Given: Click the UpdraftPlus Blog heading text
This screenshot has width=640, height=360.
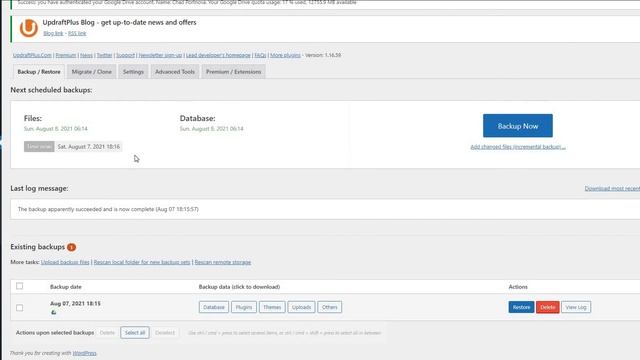Looking at the screenshot, I should click(x=119, y=22).
